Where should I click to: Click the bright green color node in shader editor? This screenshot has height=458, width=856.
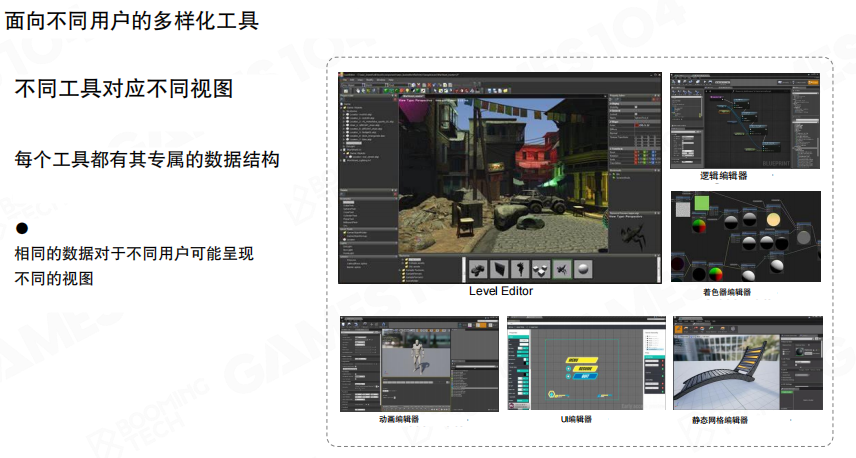[x=702, y=203]
